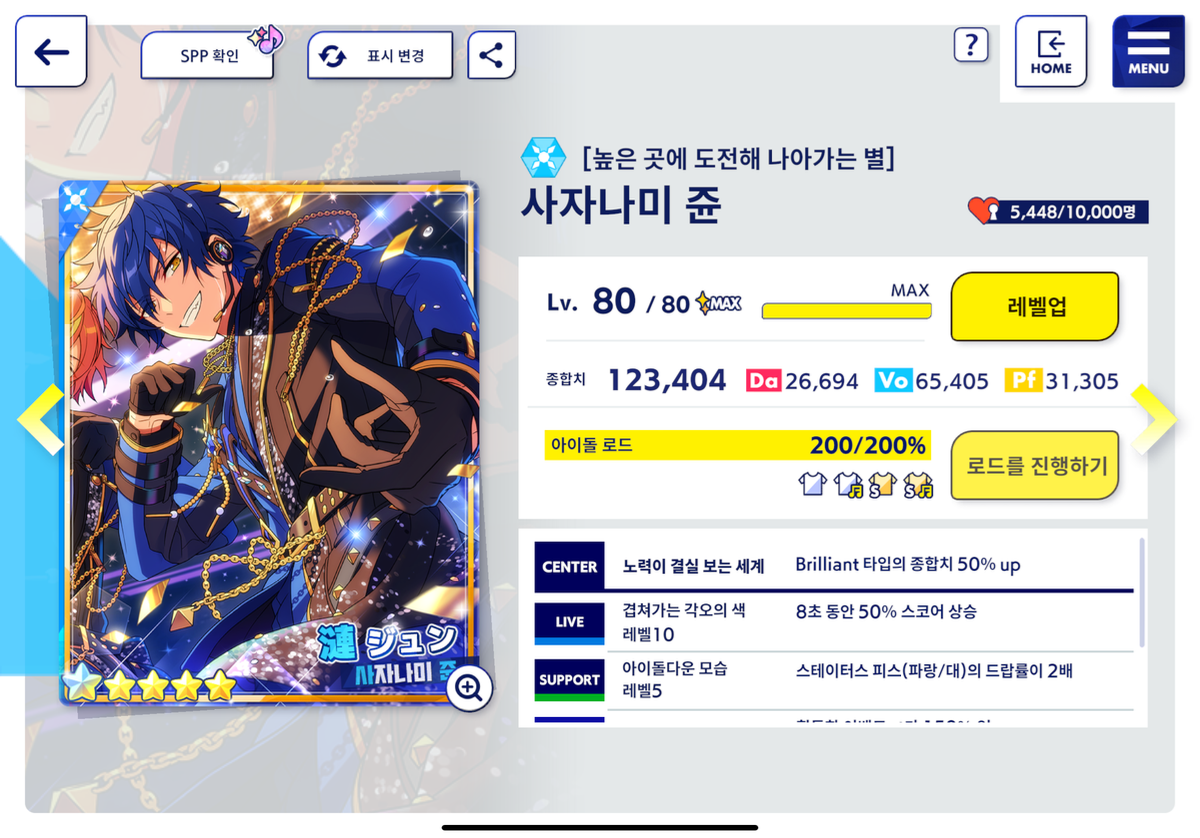Image resolution: width=1200 pixels, height=838 pixels.
Task: Open the question mark help icon
Action: (971, 44)
